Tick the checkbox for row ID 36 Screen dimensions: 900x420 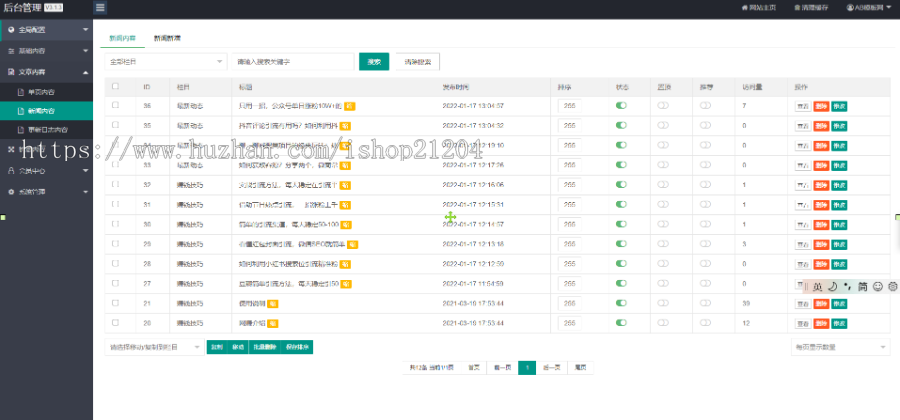115,105
